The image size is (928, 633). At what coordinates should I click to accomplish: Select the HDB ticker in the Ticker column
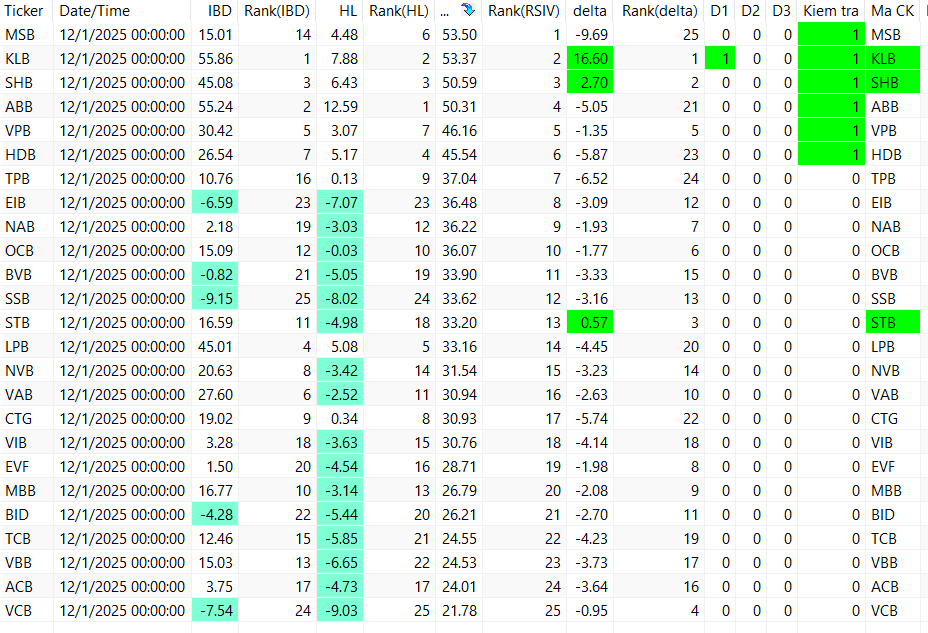coord(21,155)
